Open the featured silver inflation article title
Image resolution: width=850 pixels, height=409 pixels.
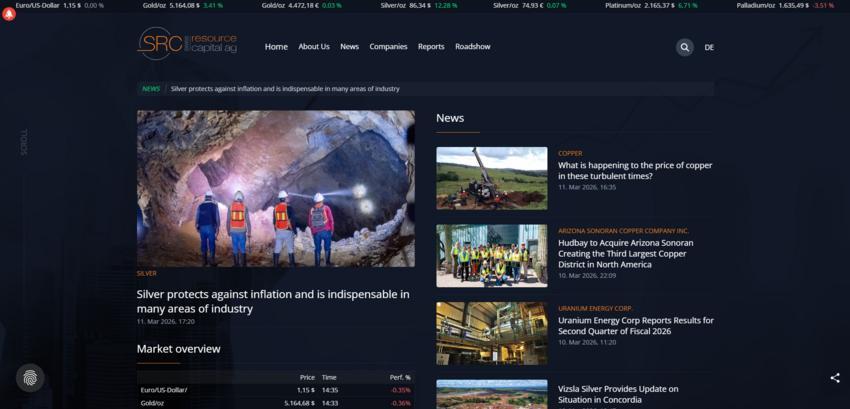pyautogui.click(x=273, y=301)
